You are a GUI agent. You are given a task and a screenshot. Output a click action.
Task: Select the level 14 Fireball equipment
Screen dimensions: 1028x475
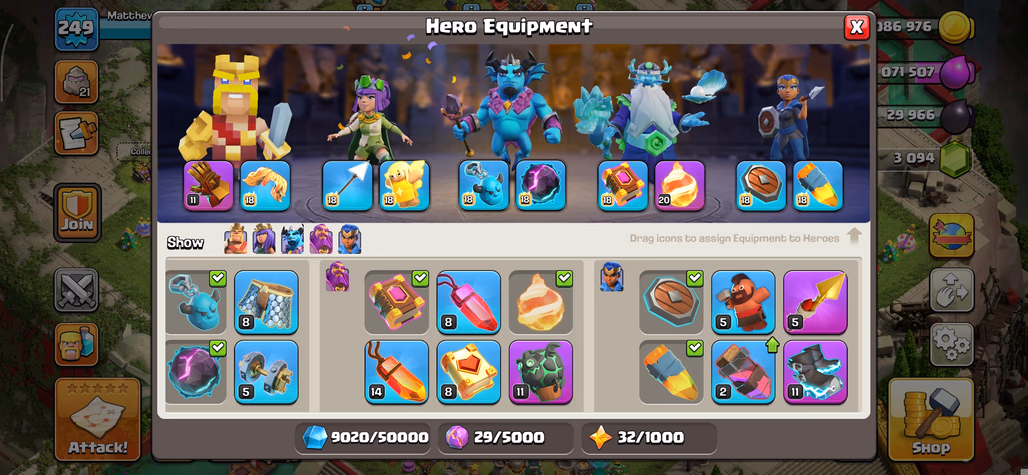tap(396, 371)
